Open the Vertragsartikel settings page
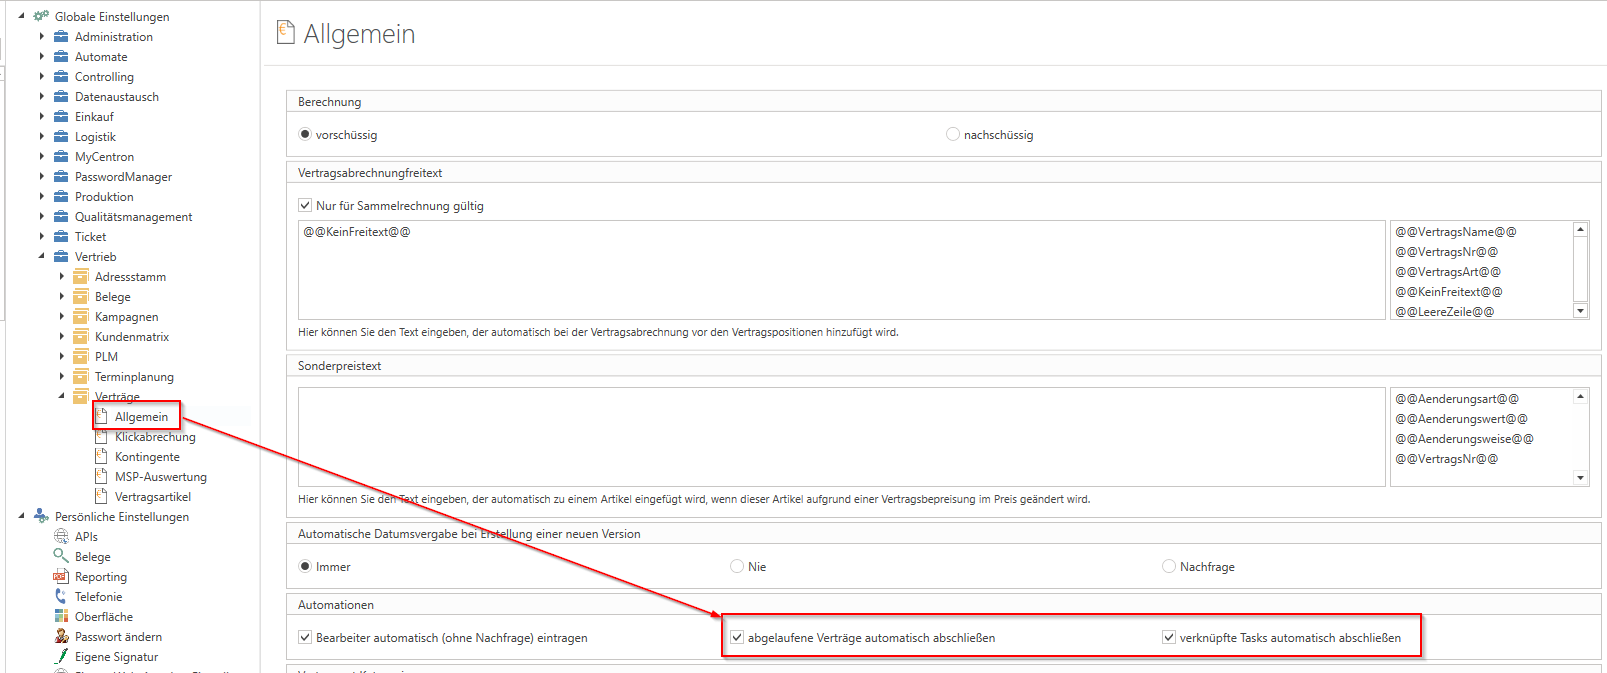Image resolution: width=1607 pixels, height=673 pixels. pos(152,497)
